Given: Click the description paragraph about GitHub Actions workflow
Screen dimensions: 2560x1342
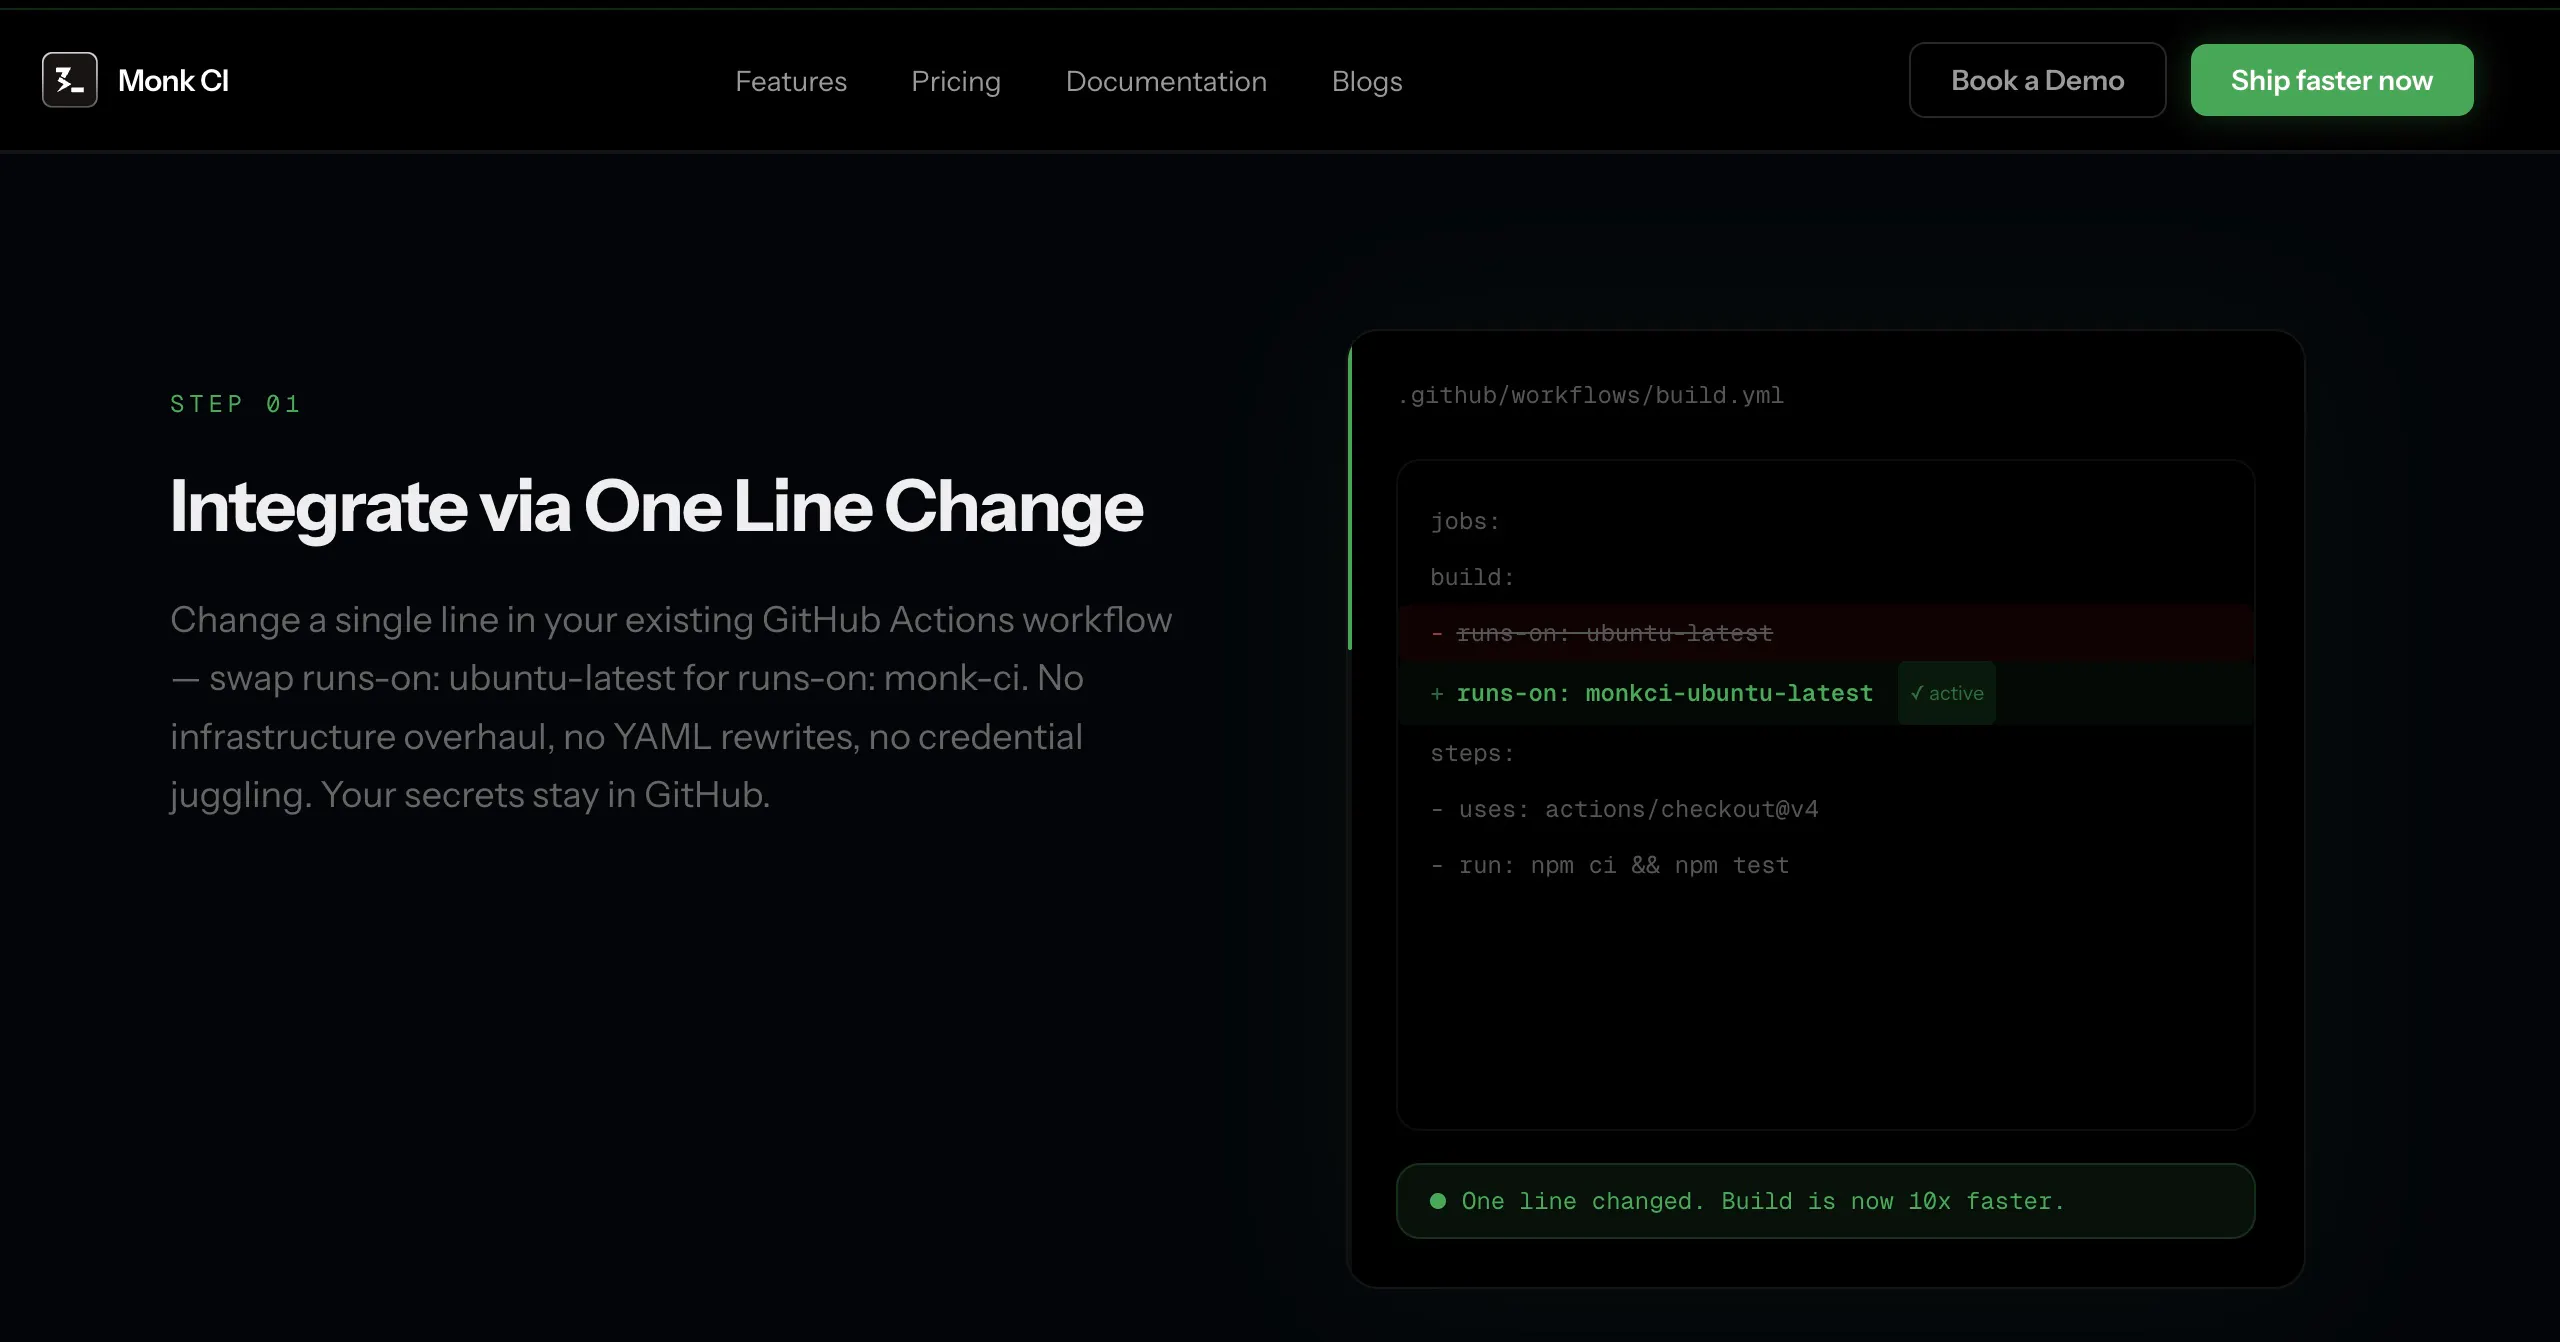Looking at the screenshot, I should click(x=671, y=707).
